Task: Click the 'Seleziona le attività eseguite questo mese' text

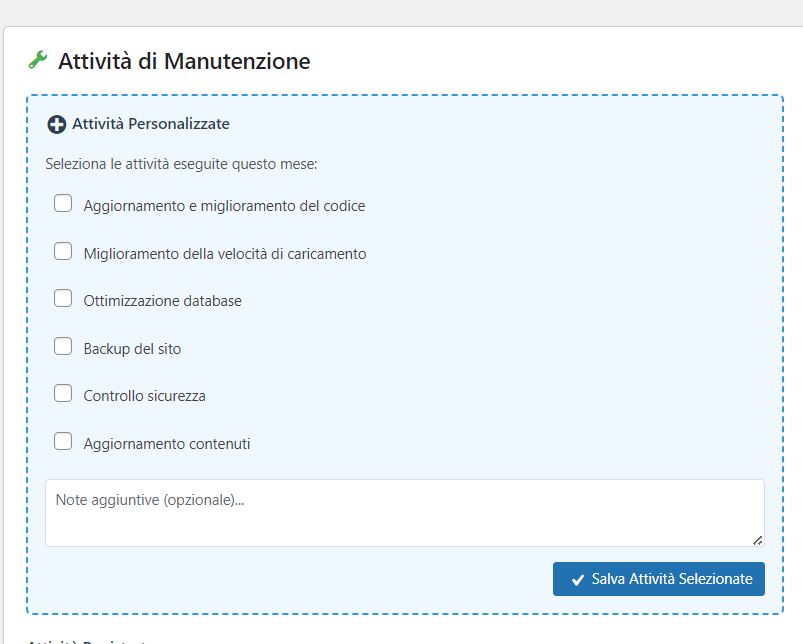Action: [x=181, y=164]
